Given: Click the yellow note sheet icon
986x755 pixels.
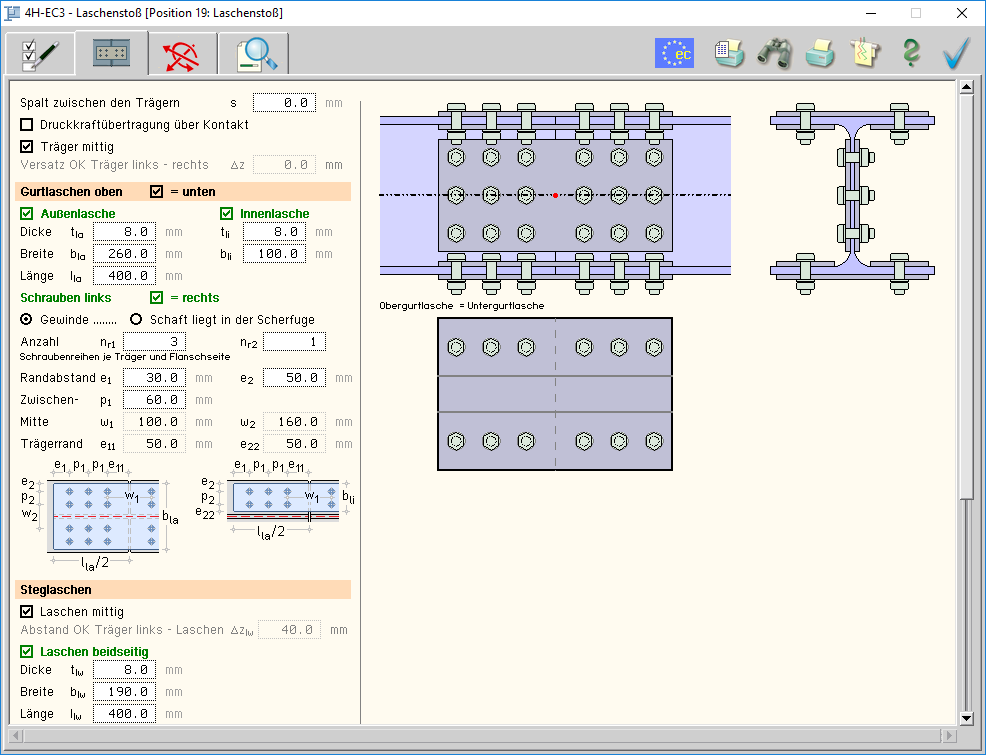Looking at the screenshot, I should point(865,53).
